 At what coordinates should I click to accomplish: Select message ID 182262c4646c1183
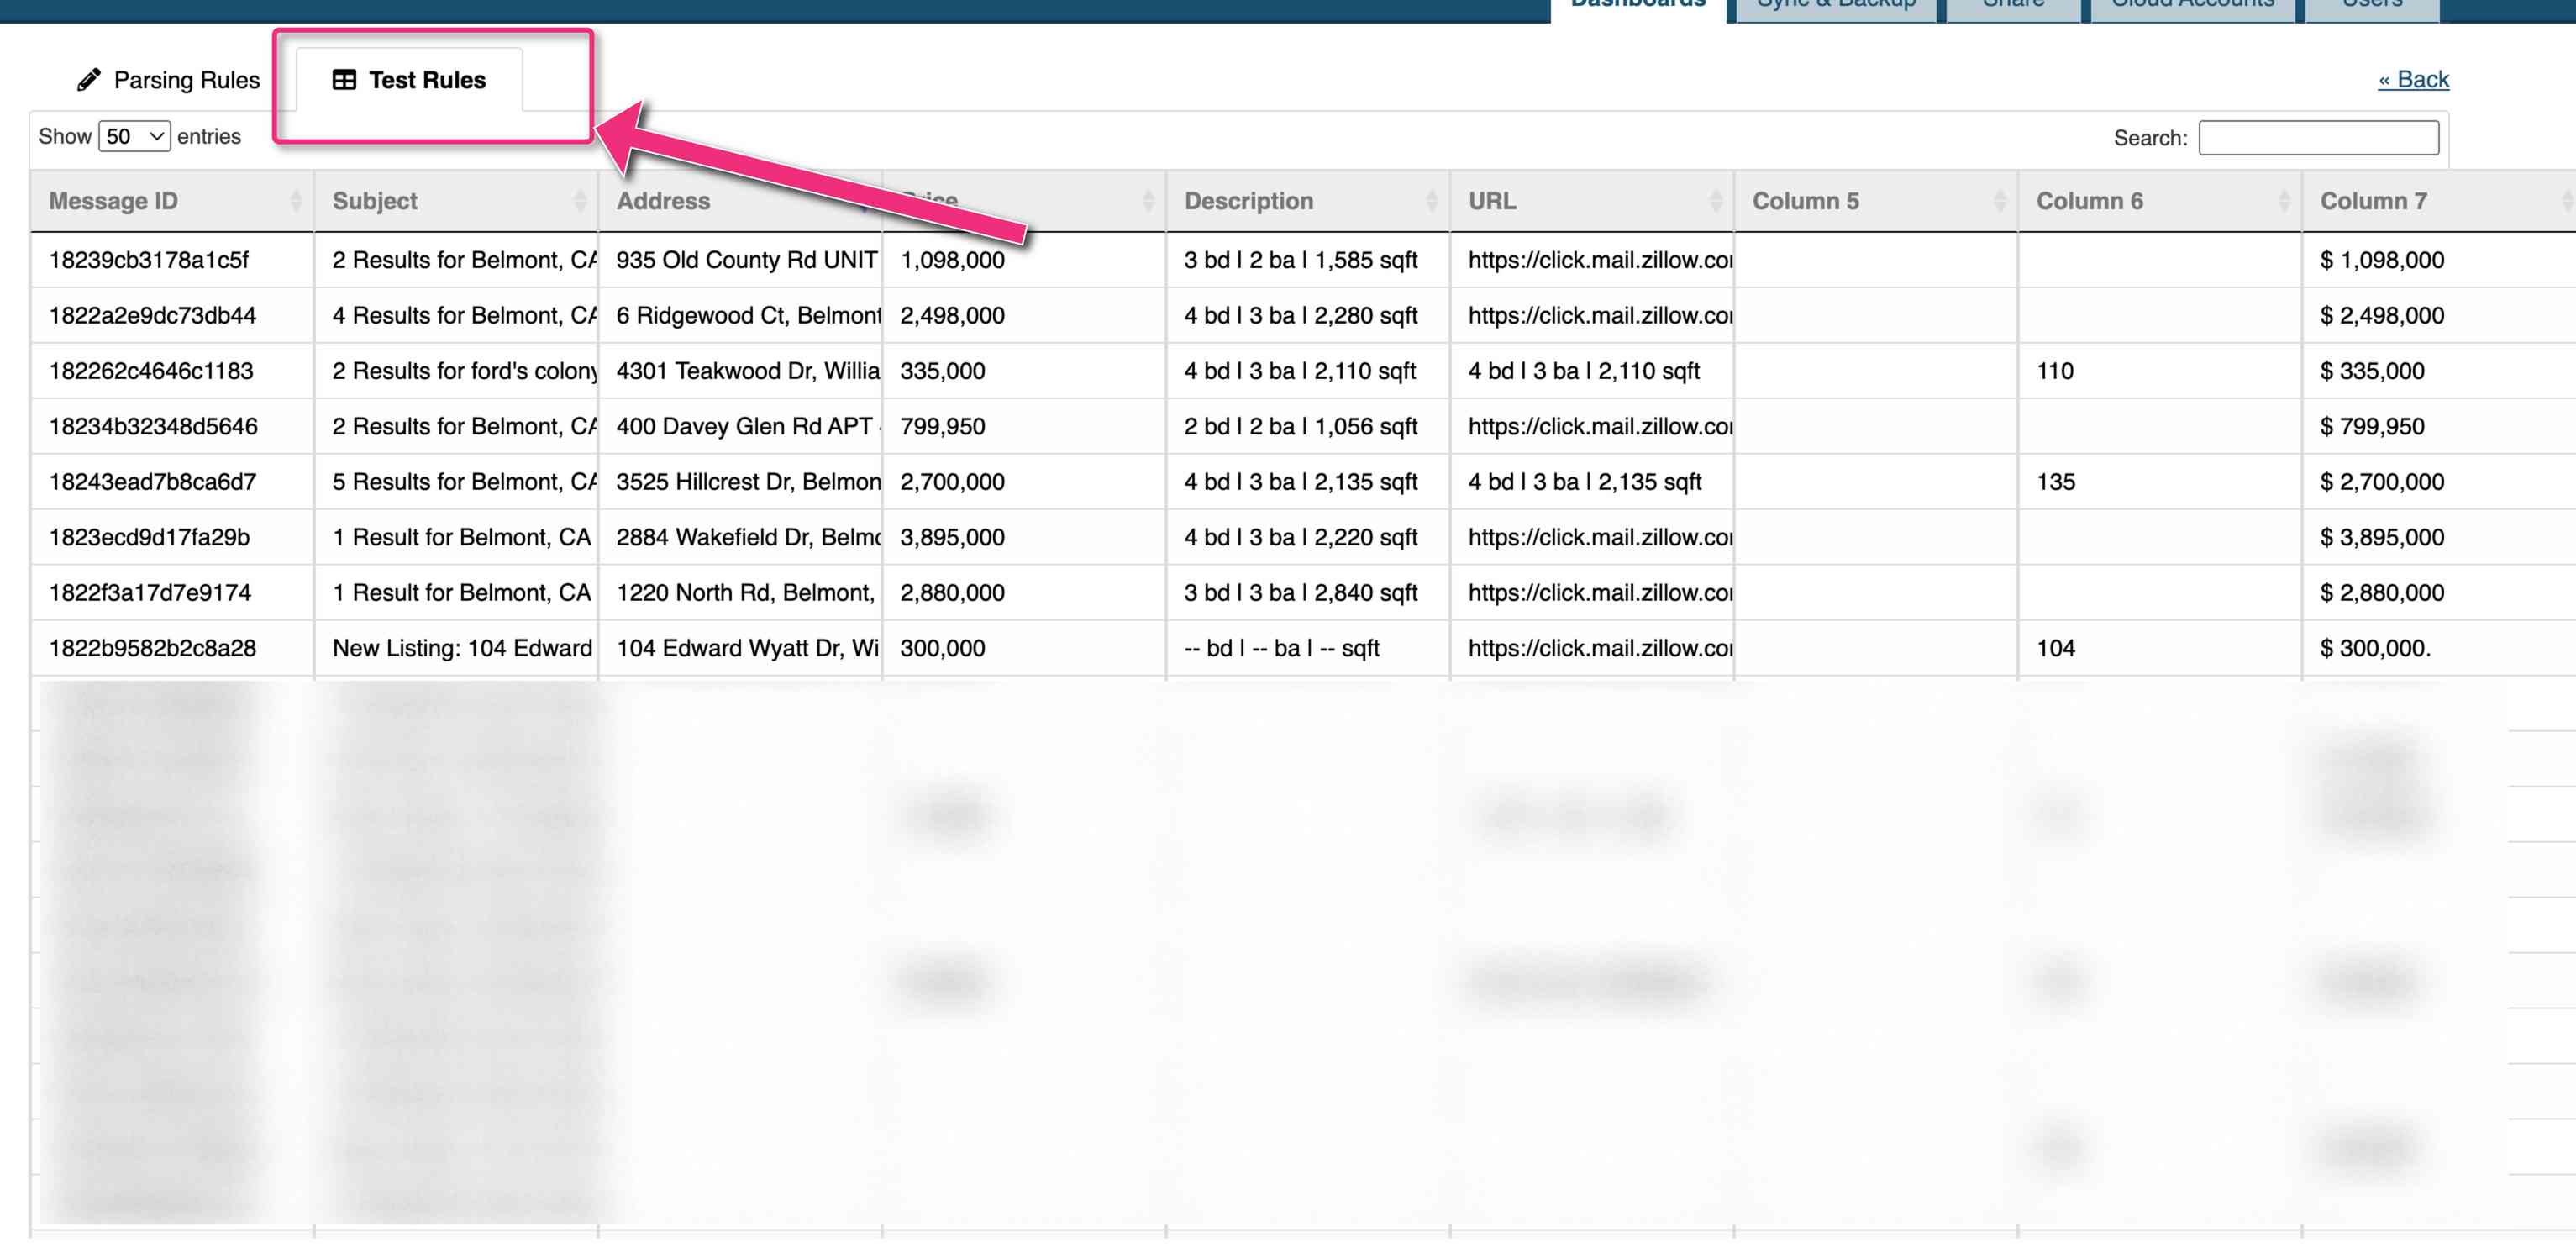coord(151,371)
